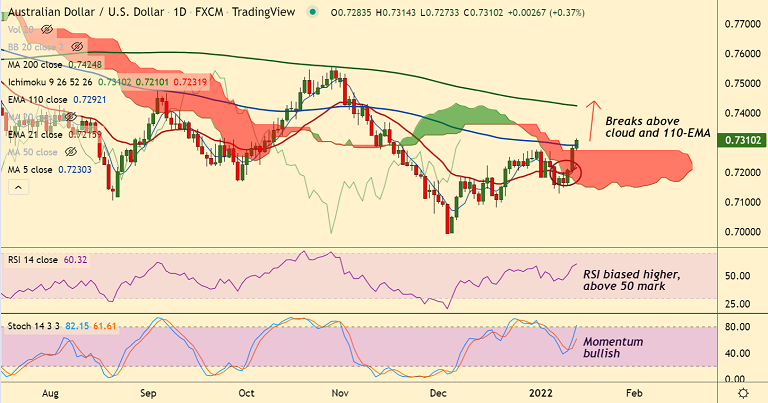Click the Nov label on time axis
Viewport: 768px width, 403px height.
click(339, 393)
